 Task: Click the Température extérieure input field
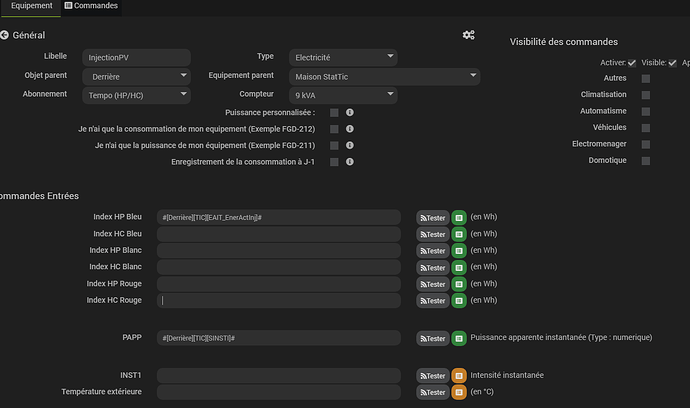[x=279, y=392]
